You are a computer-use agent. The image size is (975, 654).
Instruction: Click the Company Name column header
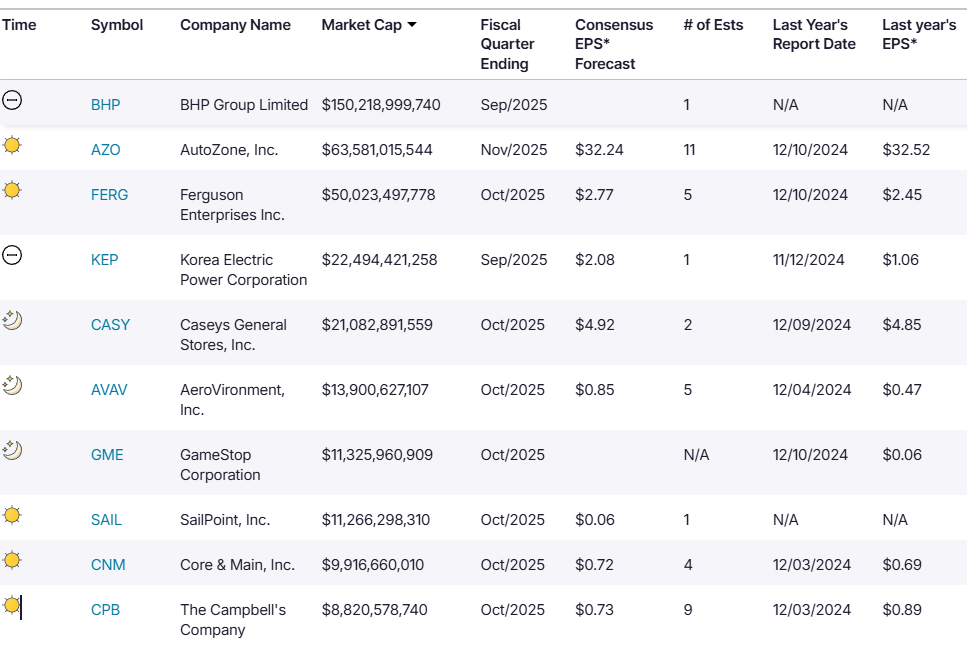click(235, 25)
